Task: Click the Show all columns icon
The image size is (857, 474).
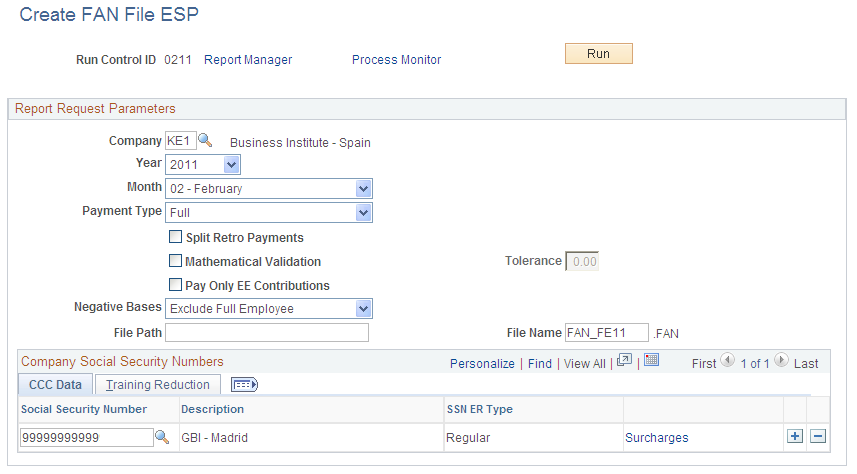Action: click(x=244, y=385)
